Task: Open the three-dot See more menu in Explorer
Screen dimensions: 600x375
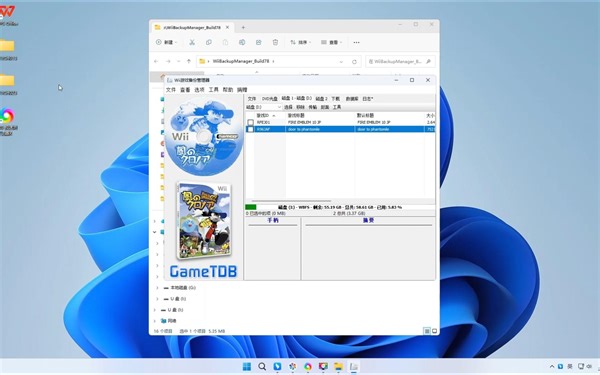Action: [356, 42]
